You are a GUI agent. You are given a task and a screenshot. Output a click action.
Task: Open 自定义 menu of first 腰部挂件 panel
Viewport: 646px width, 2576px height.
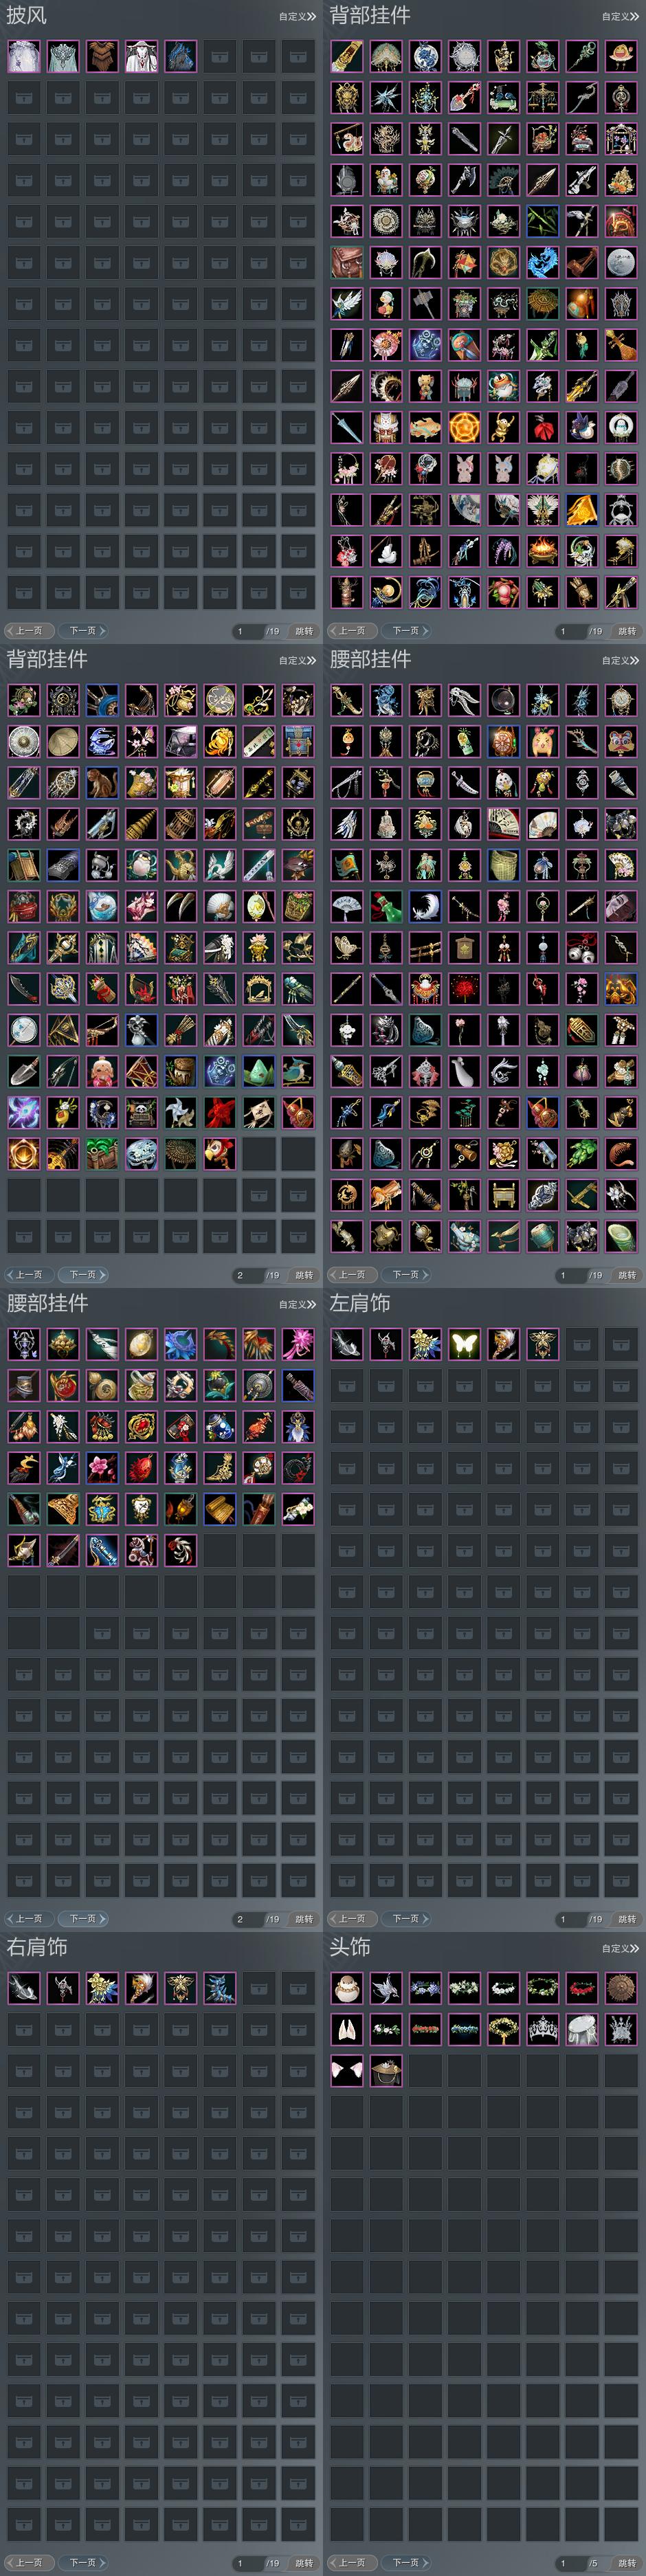(x=620, y=660)
